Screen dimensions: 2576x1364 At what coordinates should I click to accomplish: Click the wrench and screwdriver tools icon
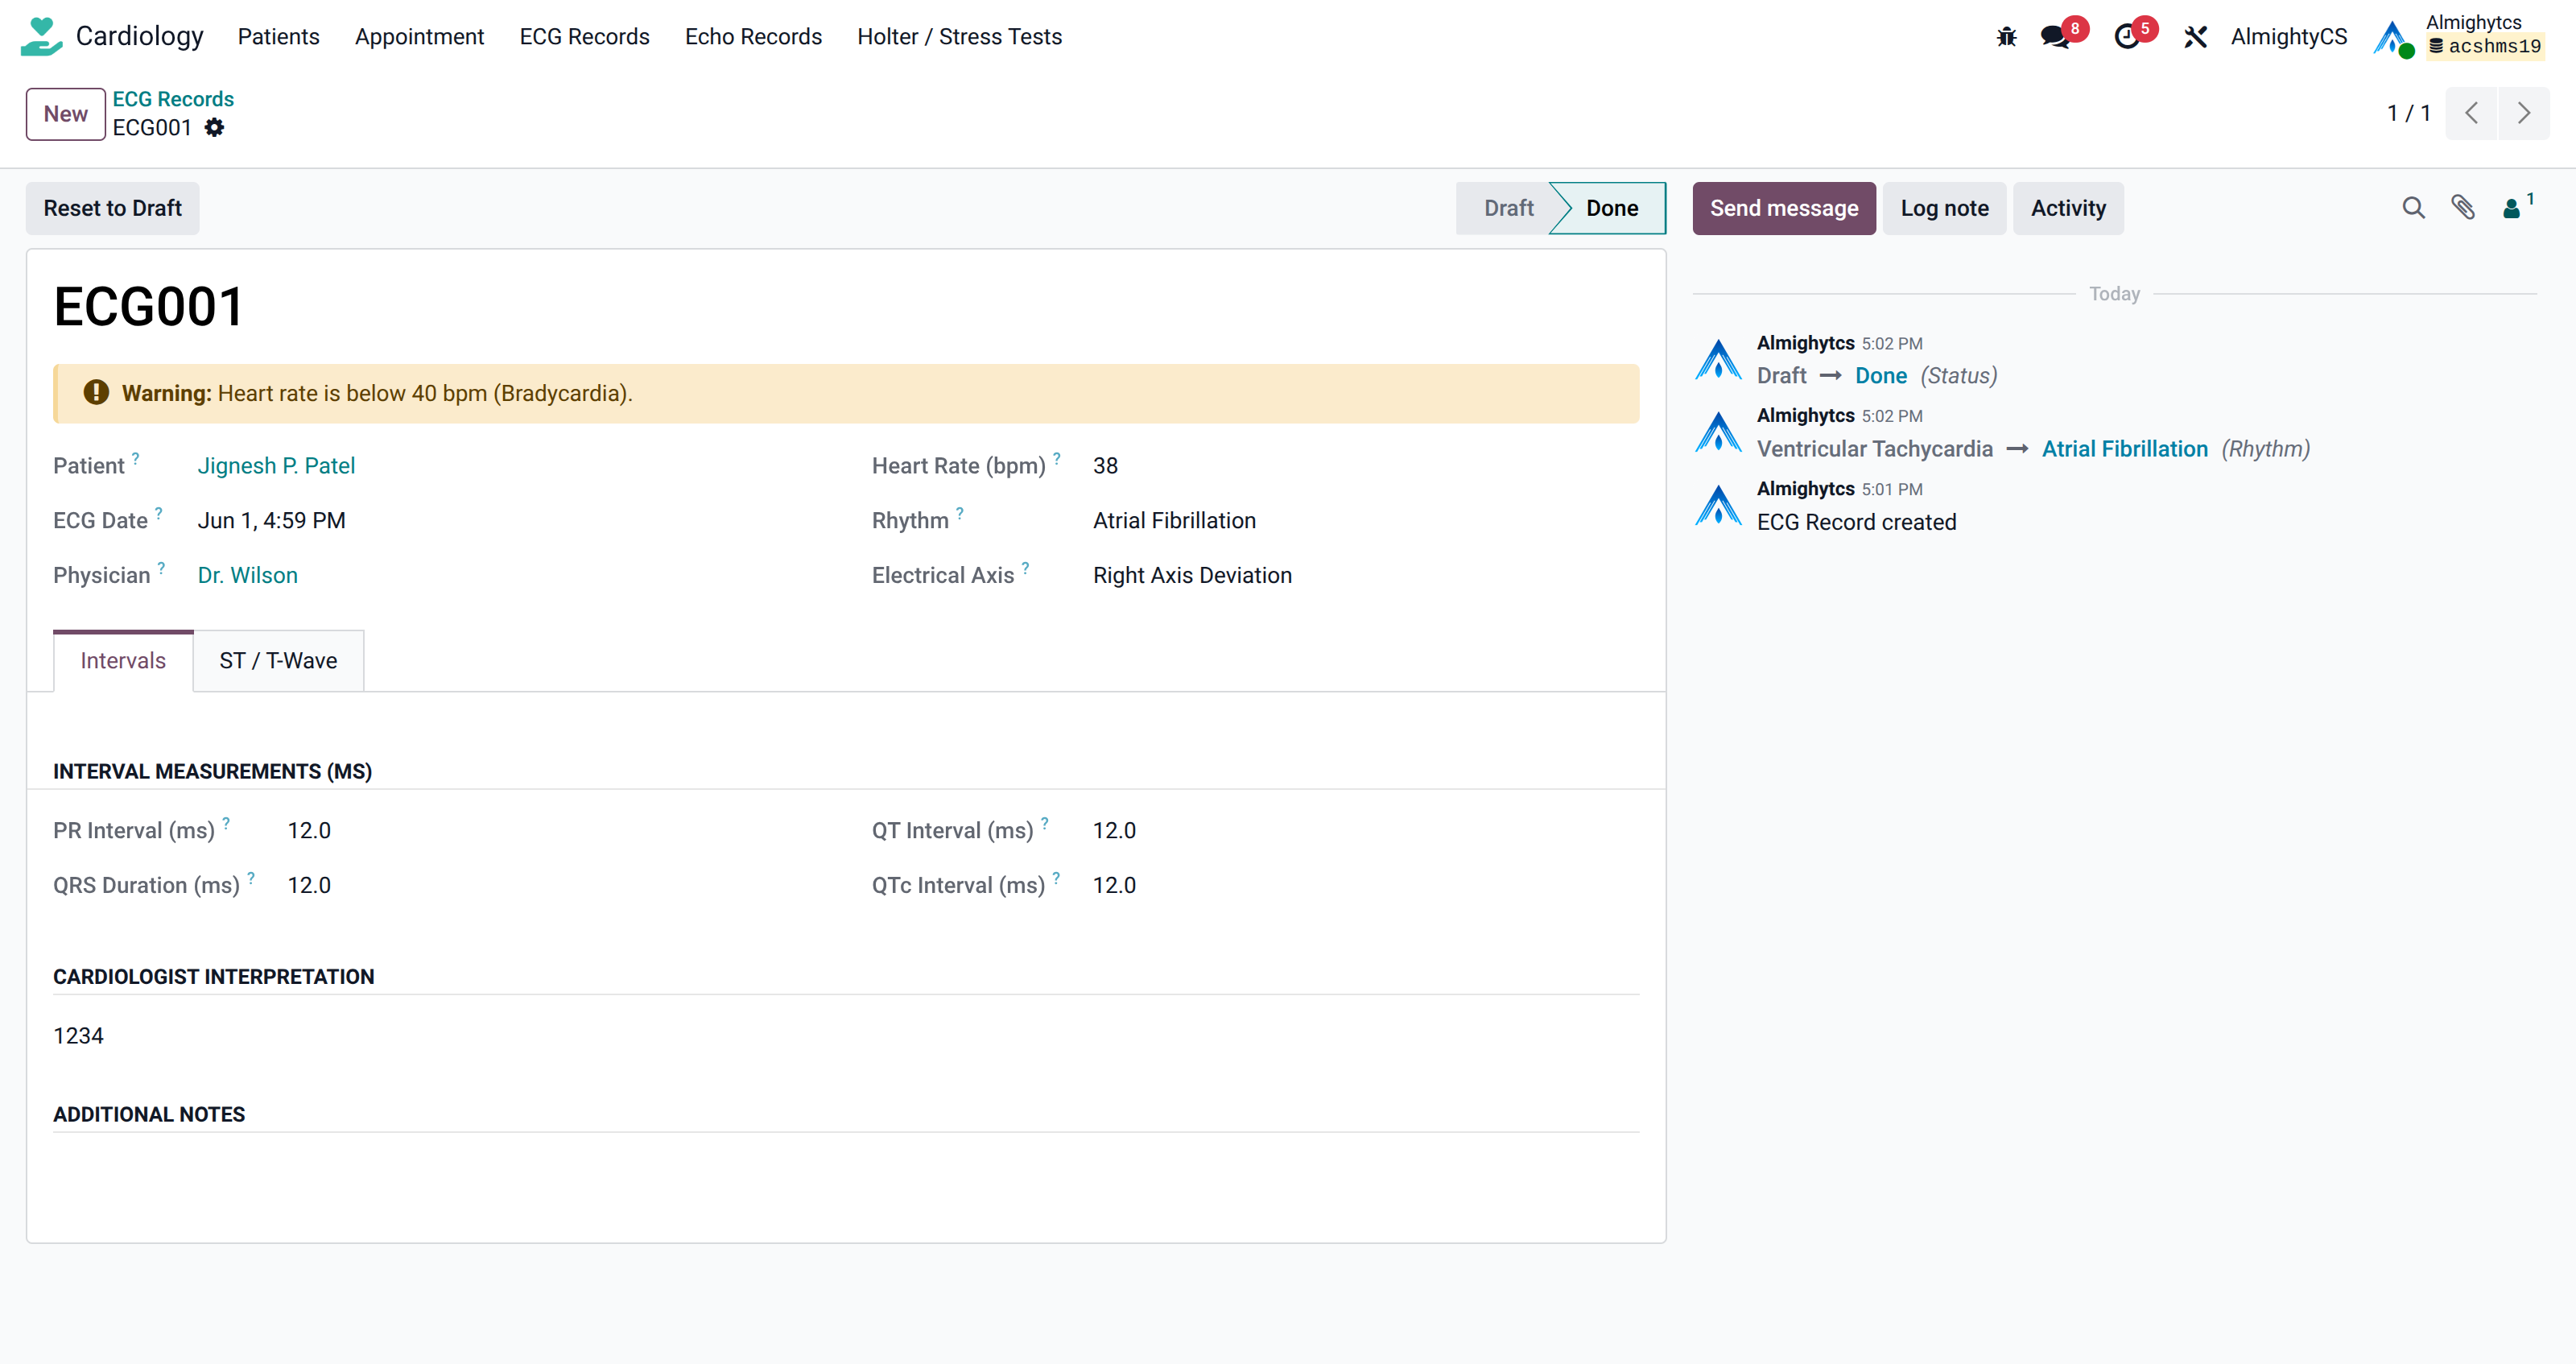click(2195, 37)
